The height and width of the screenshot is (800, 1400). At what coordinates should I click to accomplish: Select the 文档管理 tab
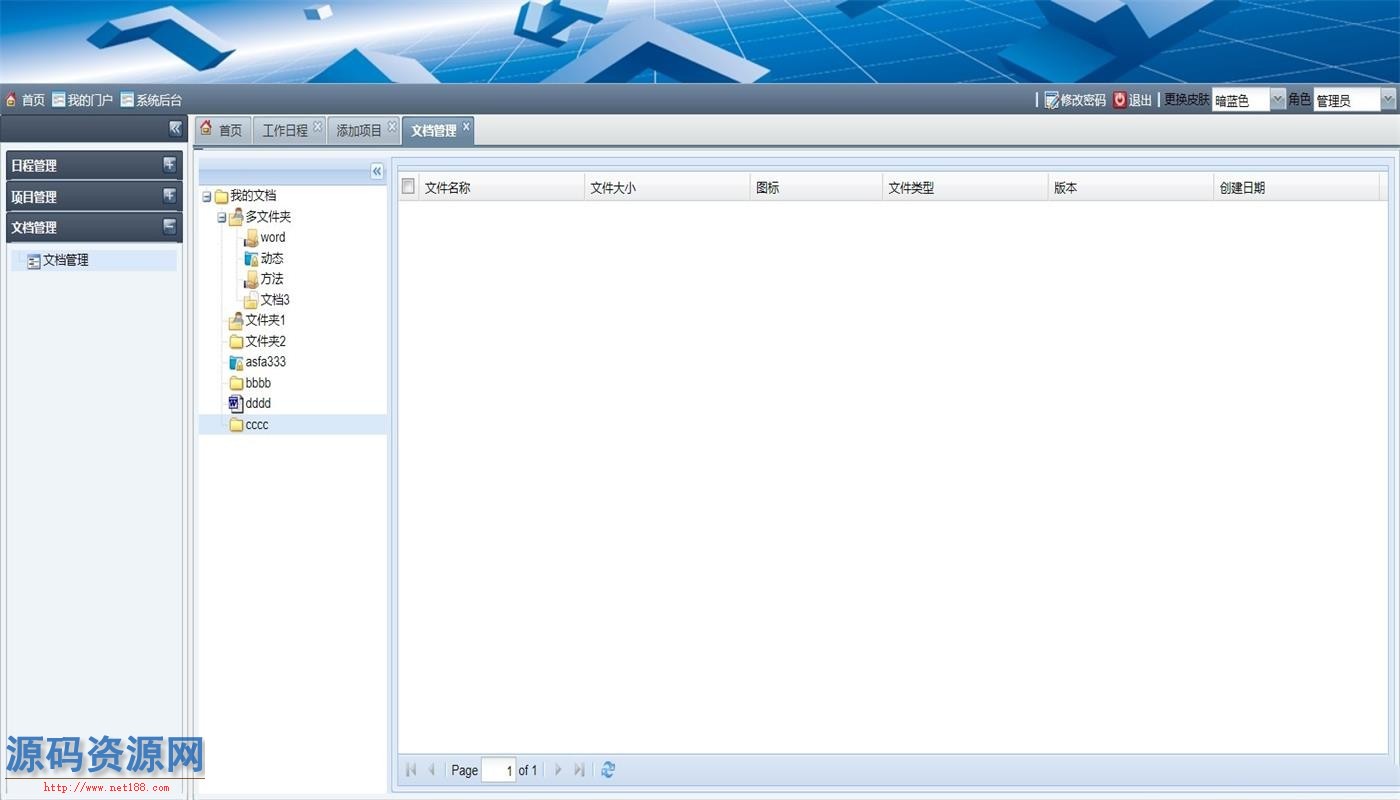(x=433, y=131)
